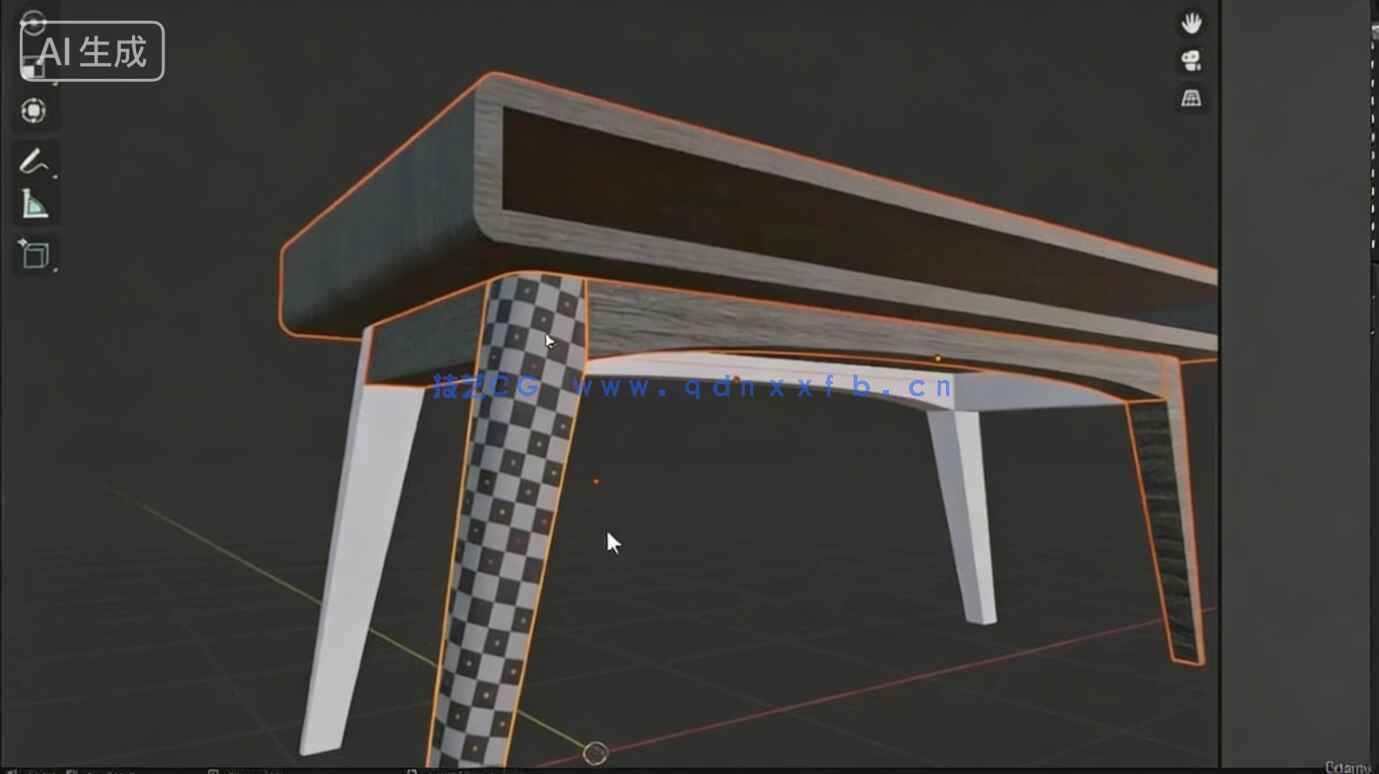Toggle camera view with the camera icon
This screenshot has height=774, width=1379.
pyautogui.click(x=1191, y=60)
